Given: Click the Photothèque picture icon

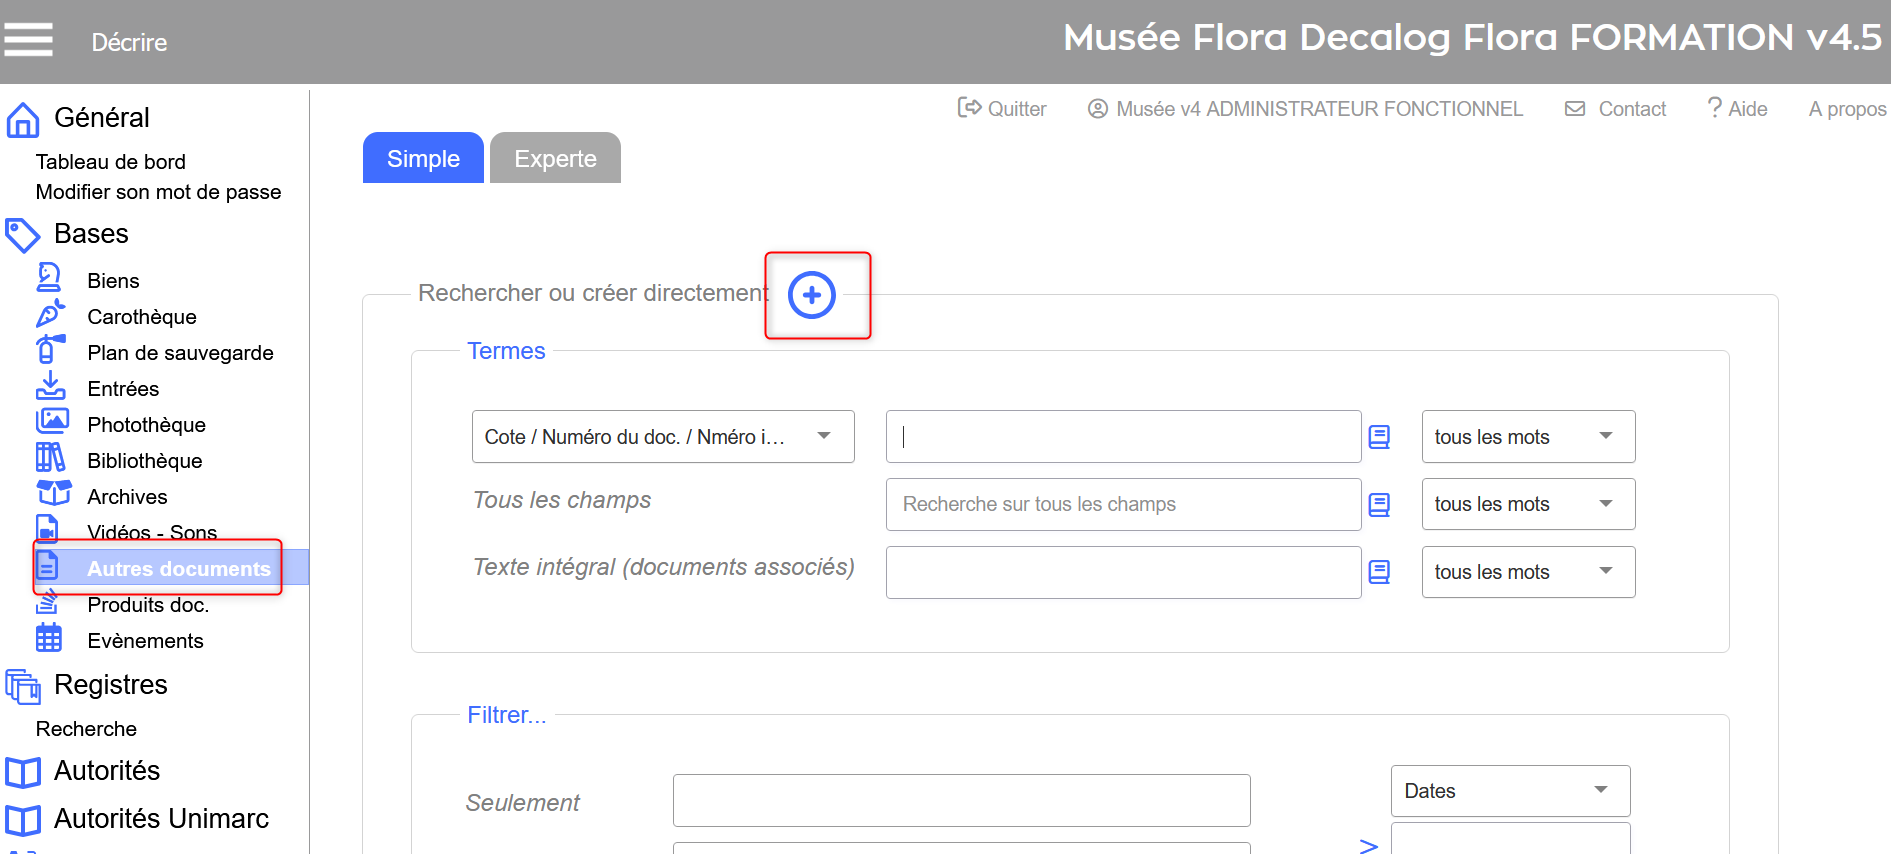Looking at the screenshot, I should coord(52,422).
